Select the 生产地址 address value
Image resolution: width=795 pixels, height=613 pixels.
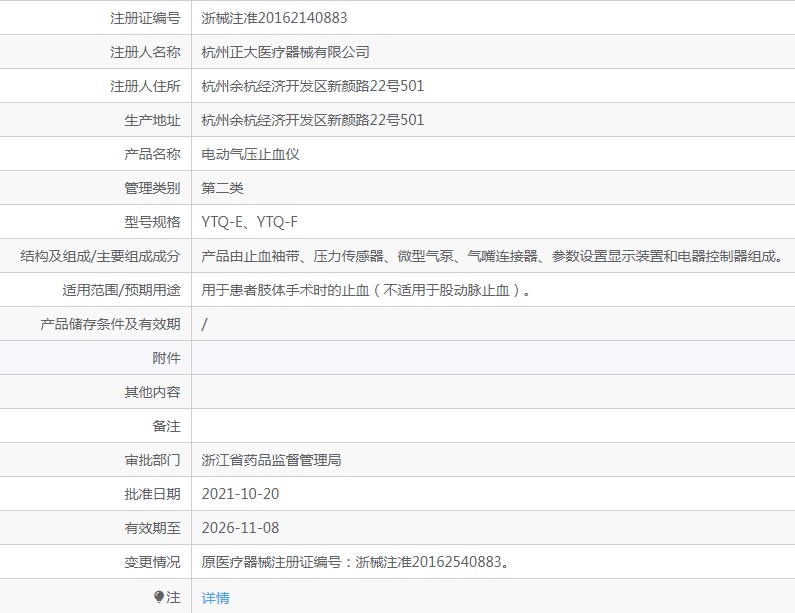pos(313,120)
